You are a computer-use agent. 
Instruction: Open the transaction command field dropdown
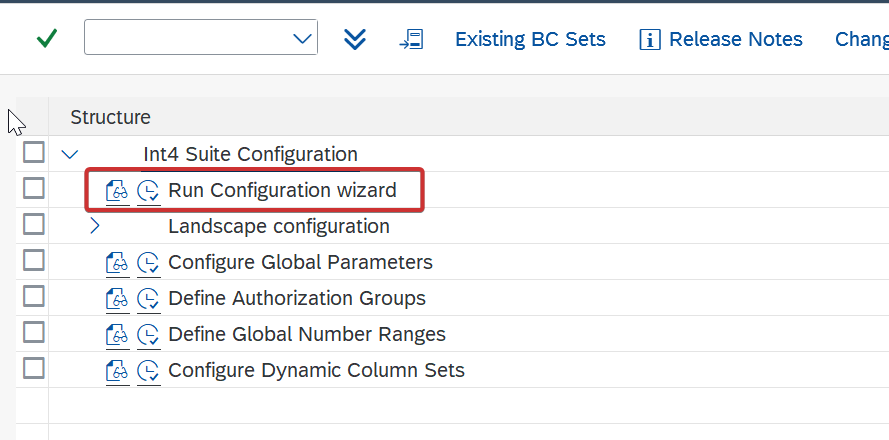click(x=302, y=39)
